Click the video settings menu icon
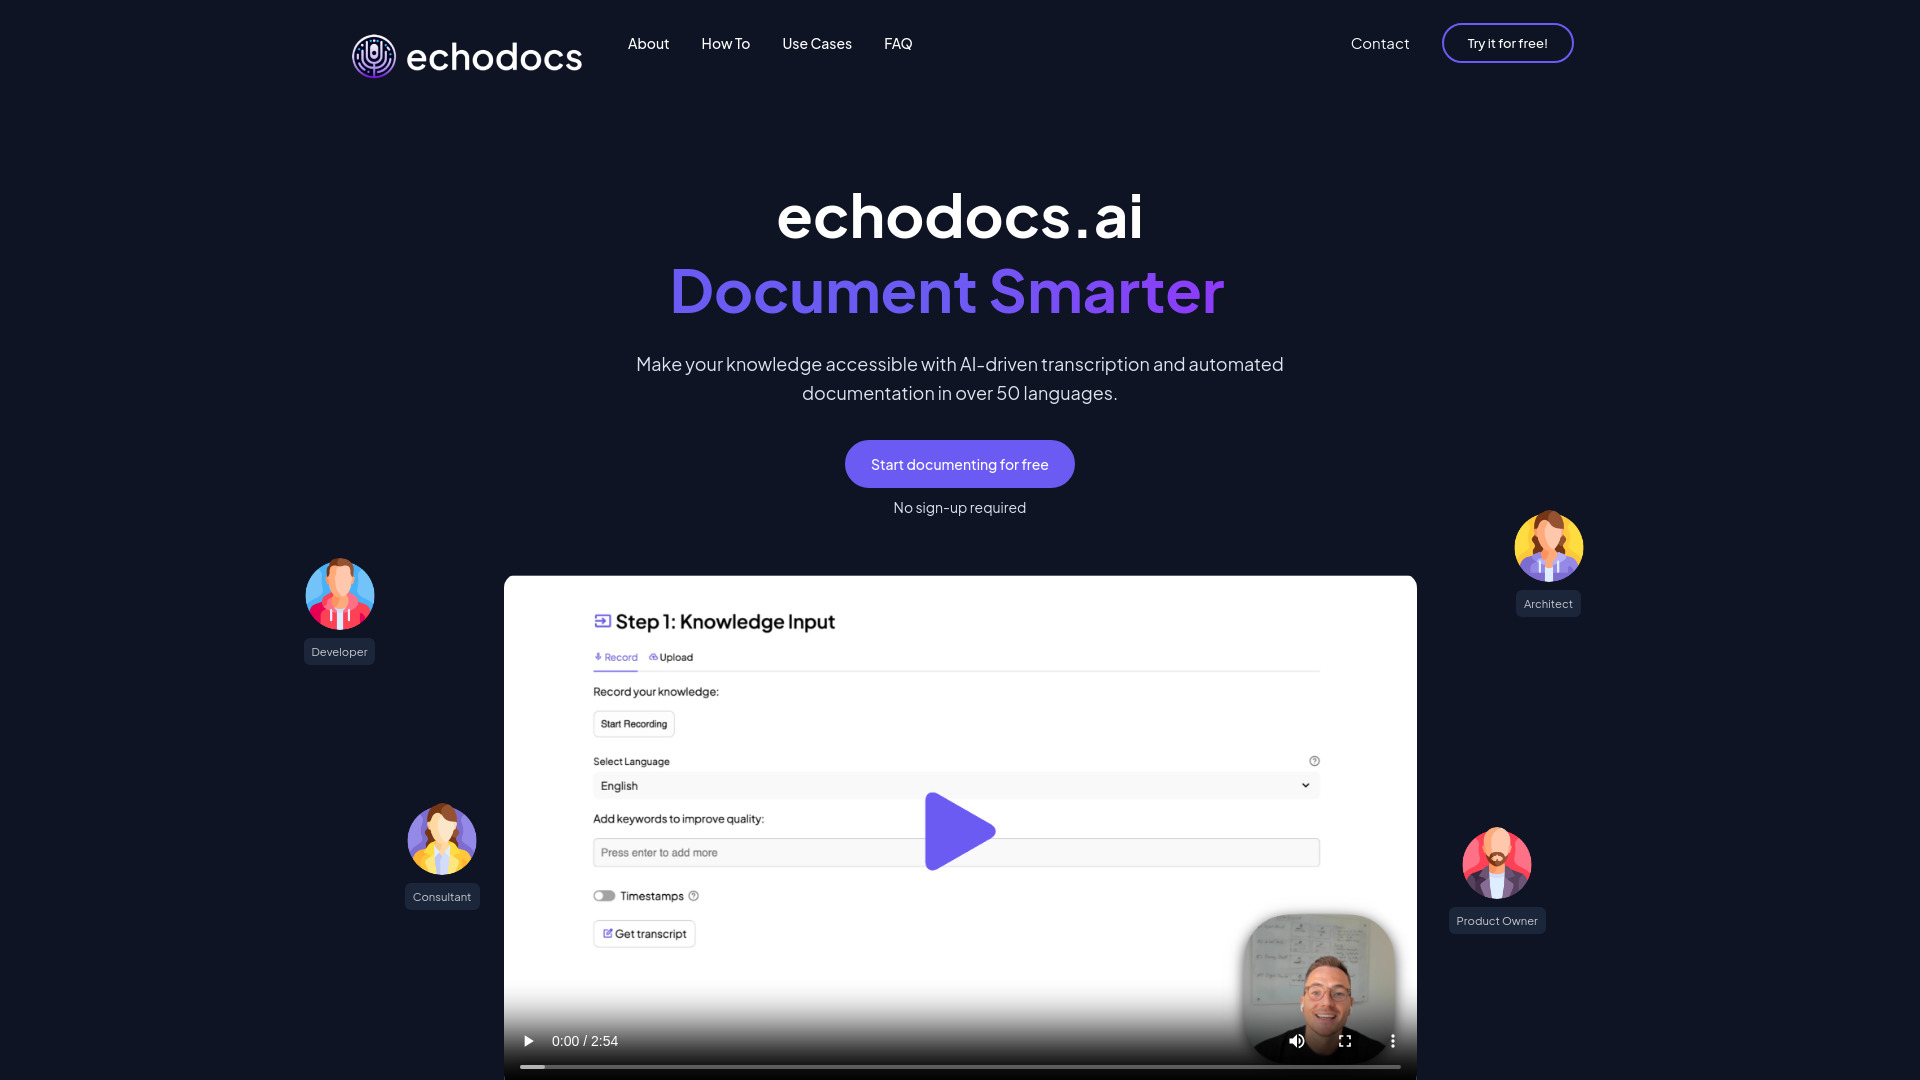The width and height of the screenshot is (1920, 1080). coord(1393,1042)
